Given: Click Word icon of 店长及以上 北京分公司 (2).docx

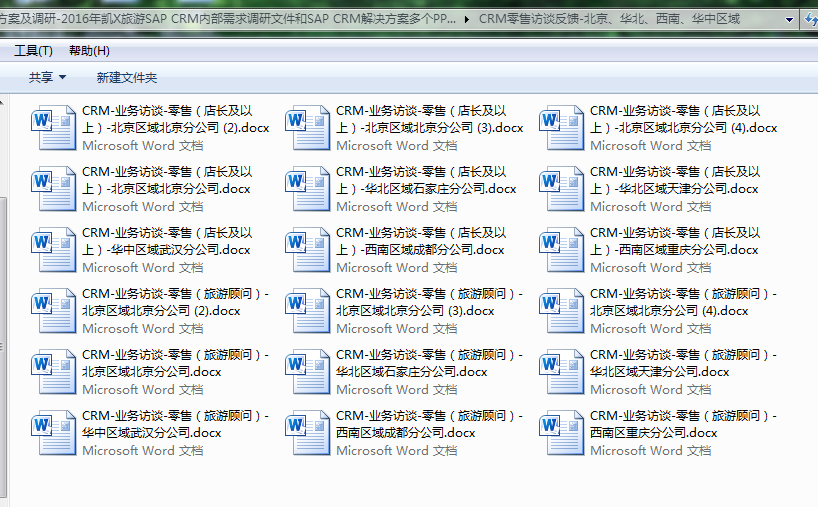Looking at the screenshot, I should tap(54, 128).
